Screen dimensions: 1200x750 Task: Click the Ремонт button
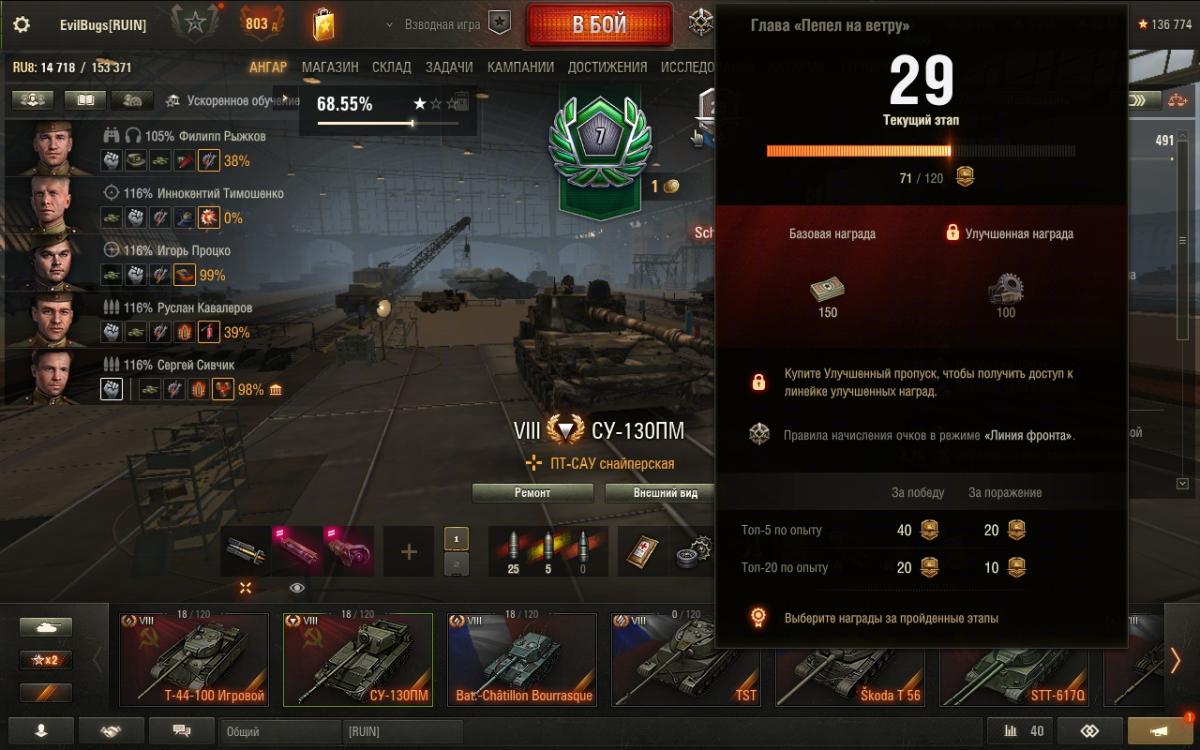(533, 493)
